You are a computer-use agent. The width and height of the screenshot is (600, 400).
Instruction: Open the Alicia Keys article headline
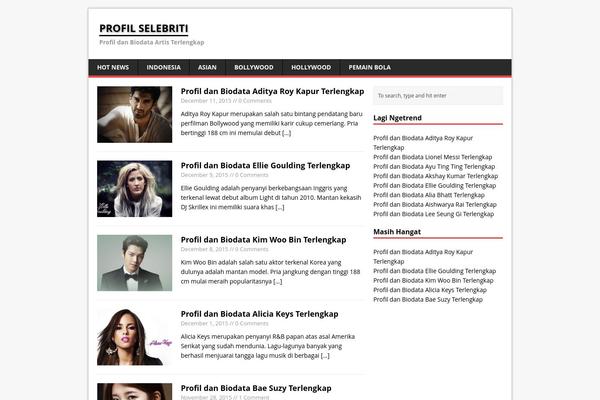pyautogui.click(x=259, y=314)
